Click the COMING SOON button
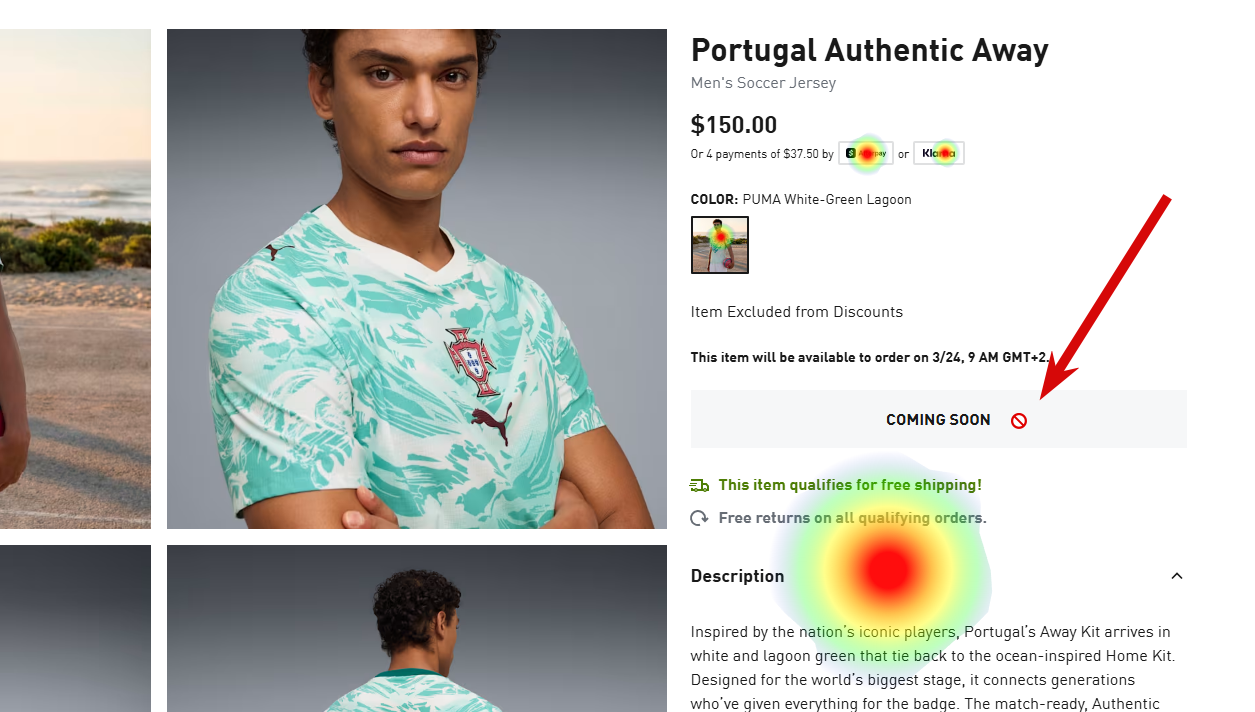The height and width of the screenshot is (712, 1255). (938, 419)
